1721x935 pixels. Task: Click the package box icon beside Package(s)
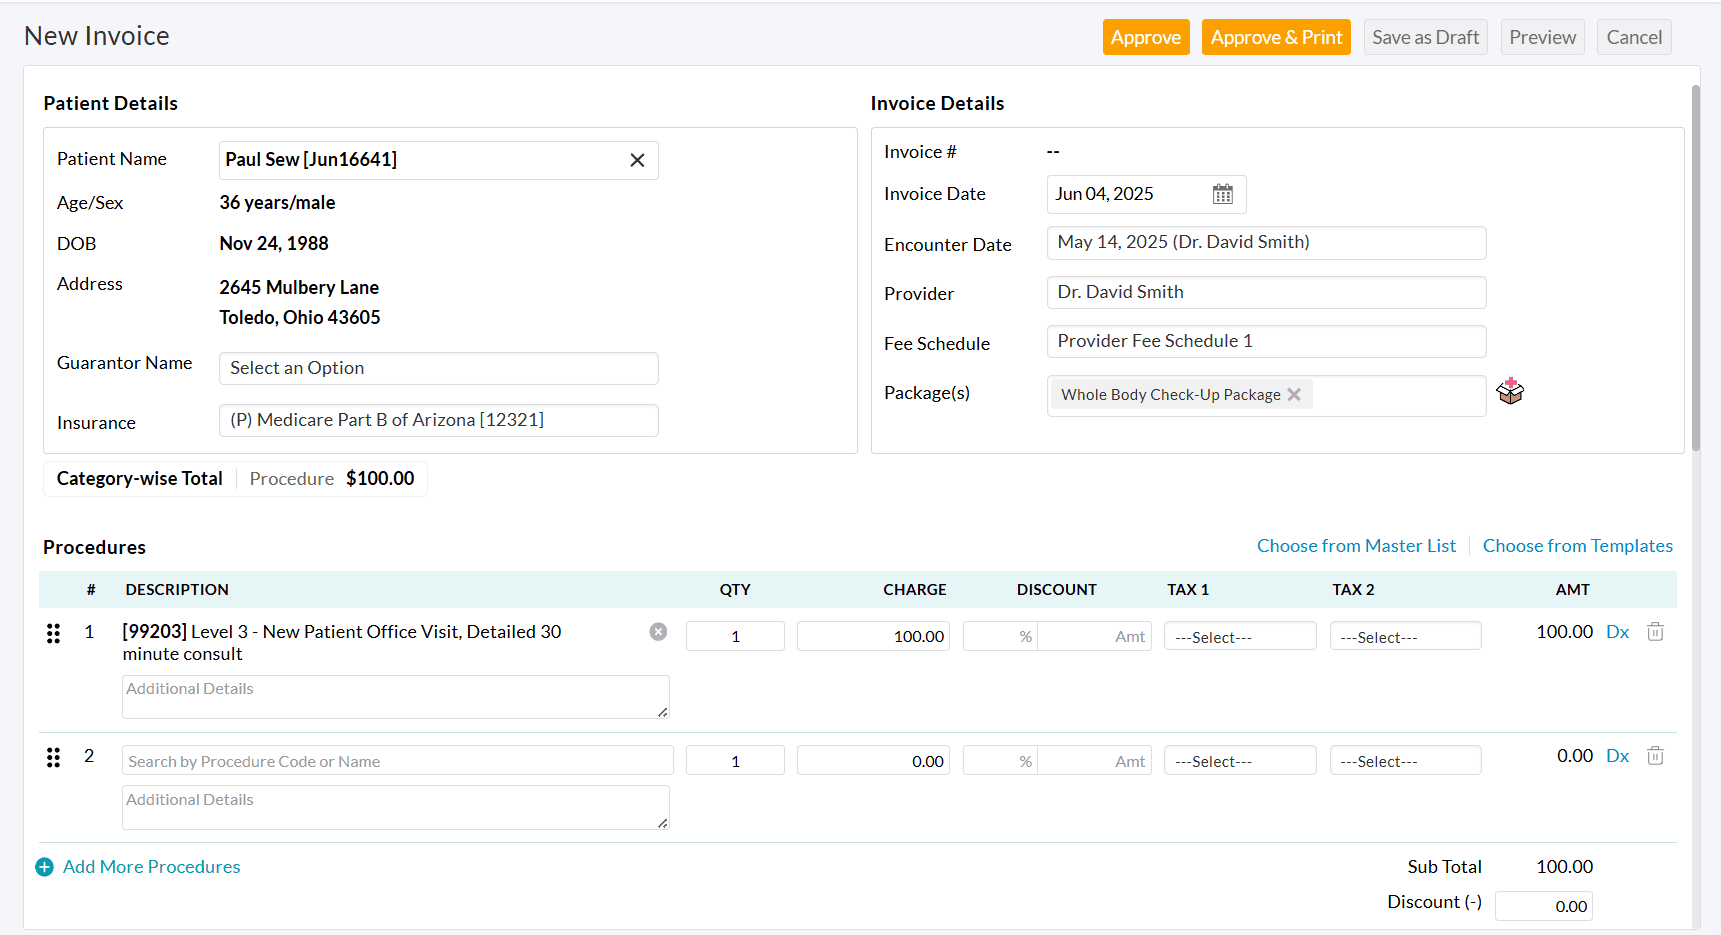click(1510, 392)
